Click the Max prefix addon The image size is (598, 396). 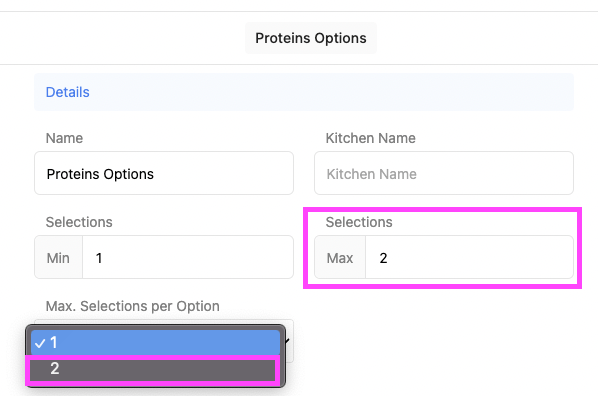coord(340,257)
